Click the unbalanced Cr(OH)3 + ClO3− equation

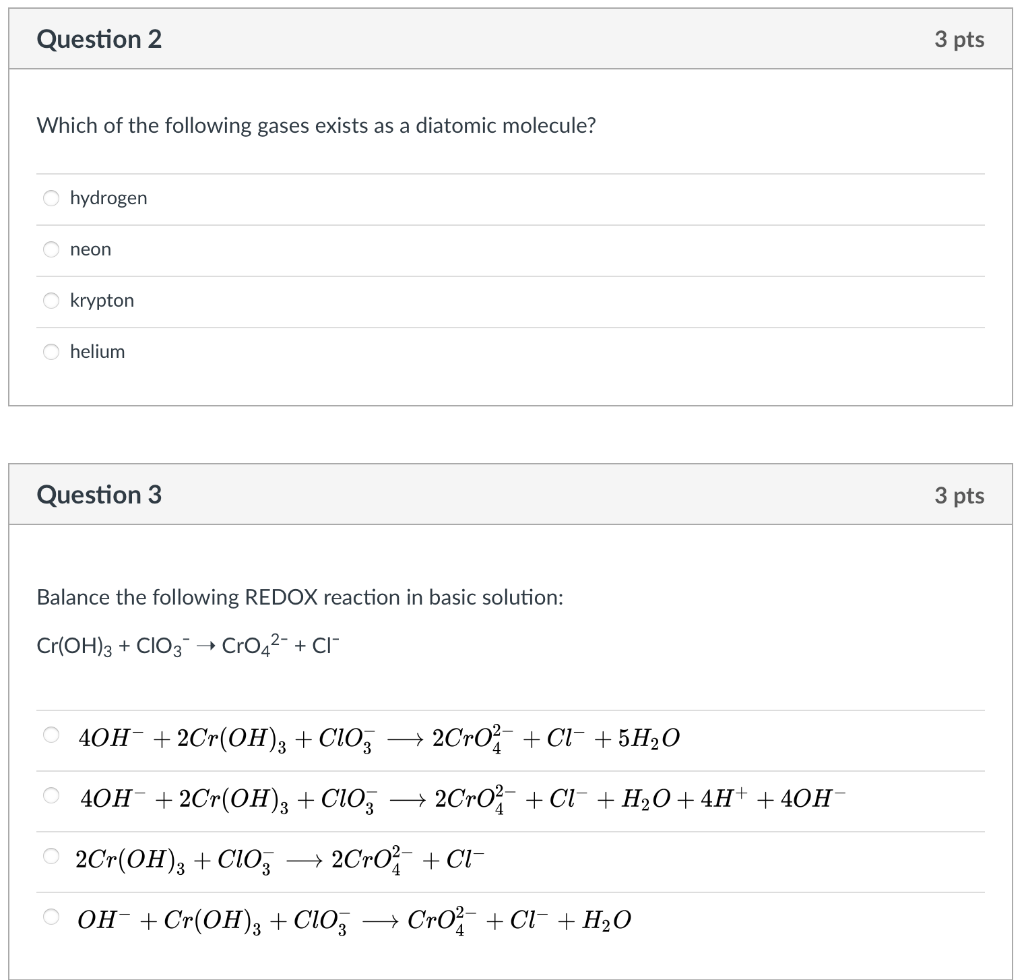[189, 645]
